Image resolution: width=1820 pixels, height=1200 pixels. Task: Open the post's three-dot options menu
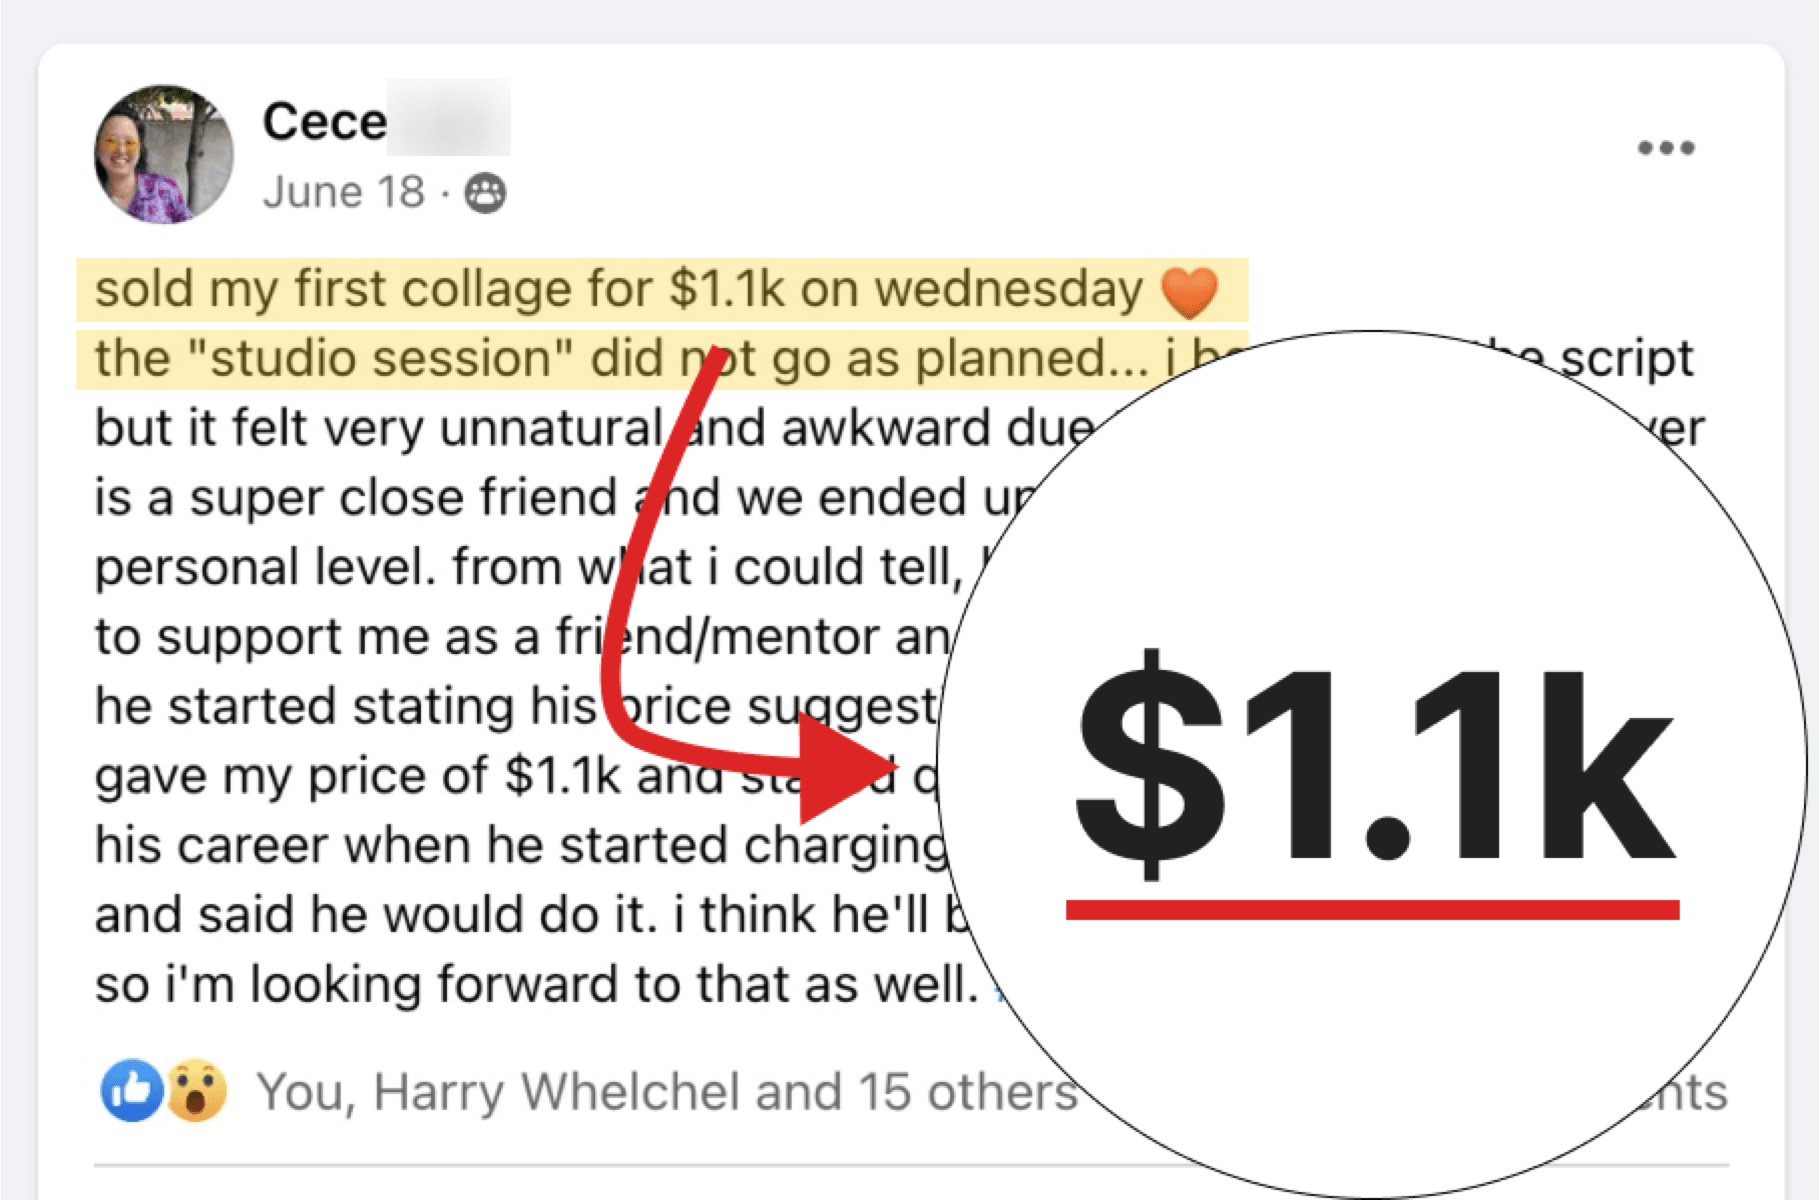[x=1666, y=149]
